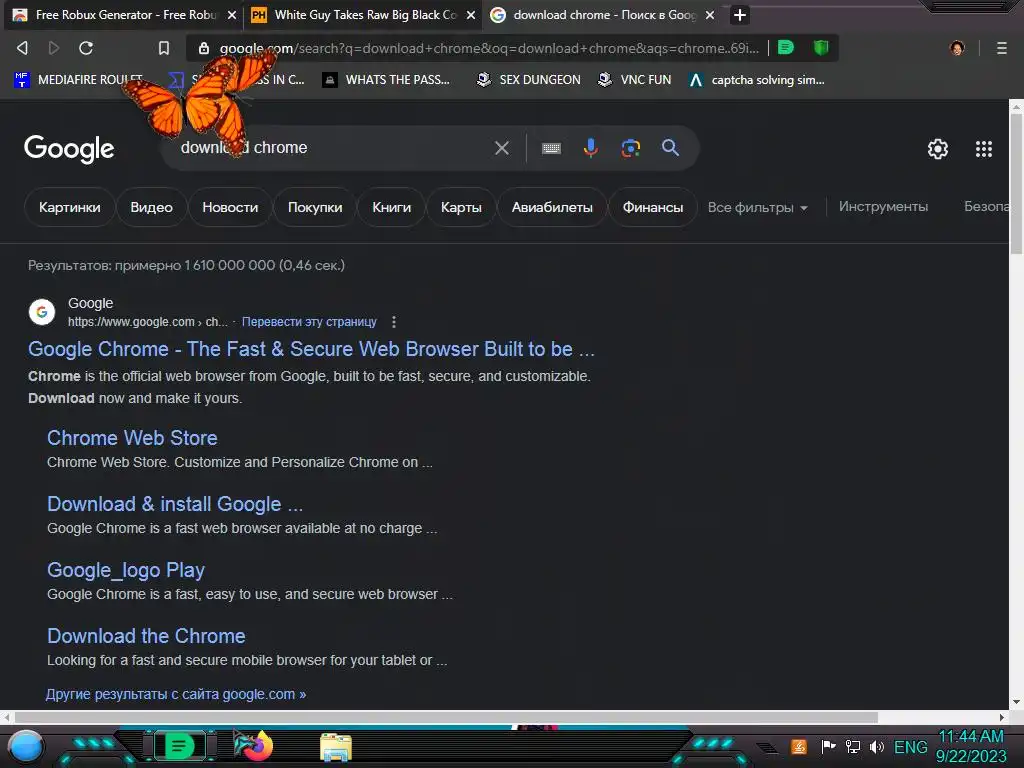Open File Explorer from the taskbar
Viewport: 1024px width, 768px height.
pyautogui.click(x=336, y=747)
